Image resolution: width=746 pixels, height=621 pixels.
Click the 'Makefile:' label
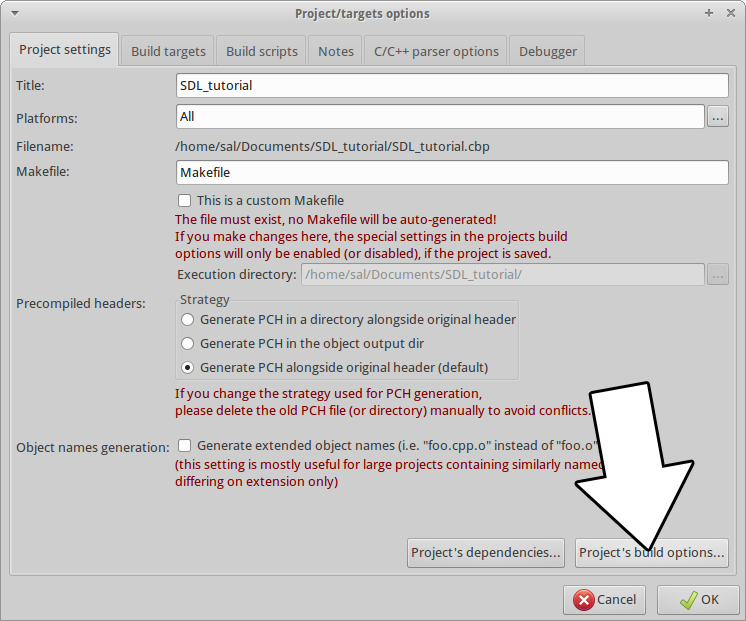[x=43, y=172]
